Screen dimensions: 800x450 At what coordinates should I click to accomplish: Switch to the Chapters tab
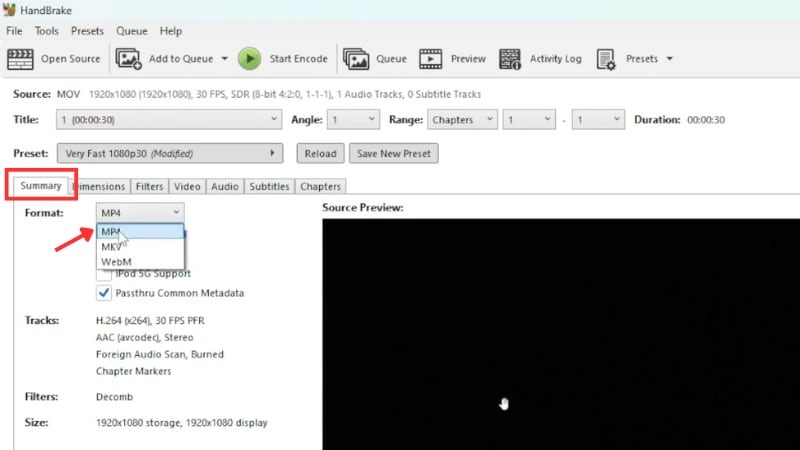[320, 187]
